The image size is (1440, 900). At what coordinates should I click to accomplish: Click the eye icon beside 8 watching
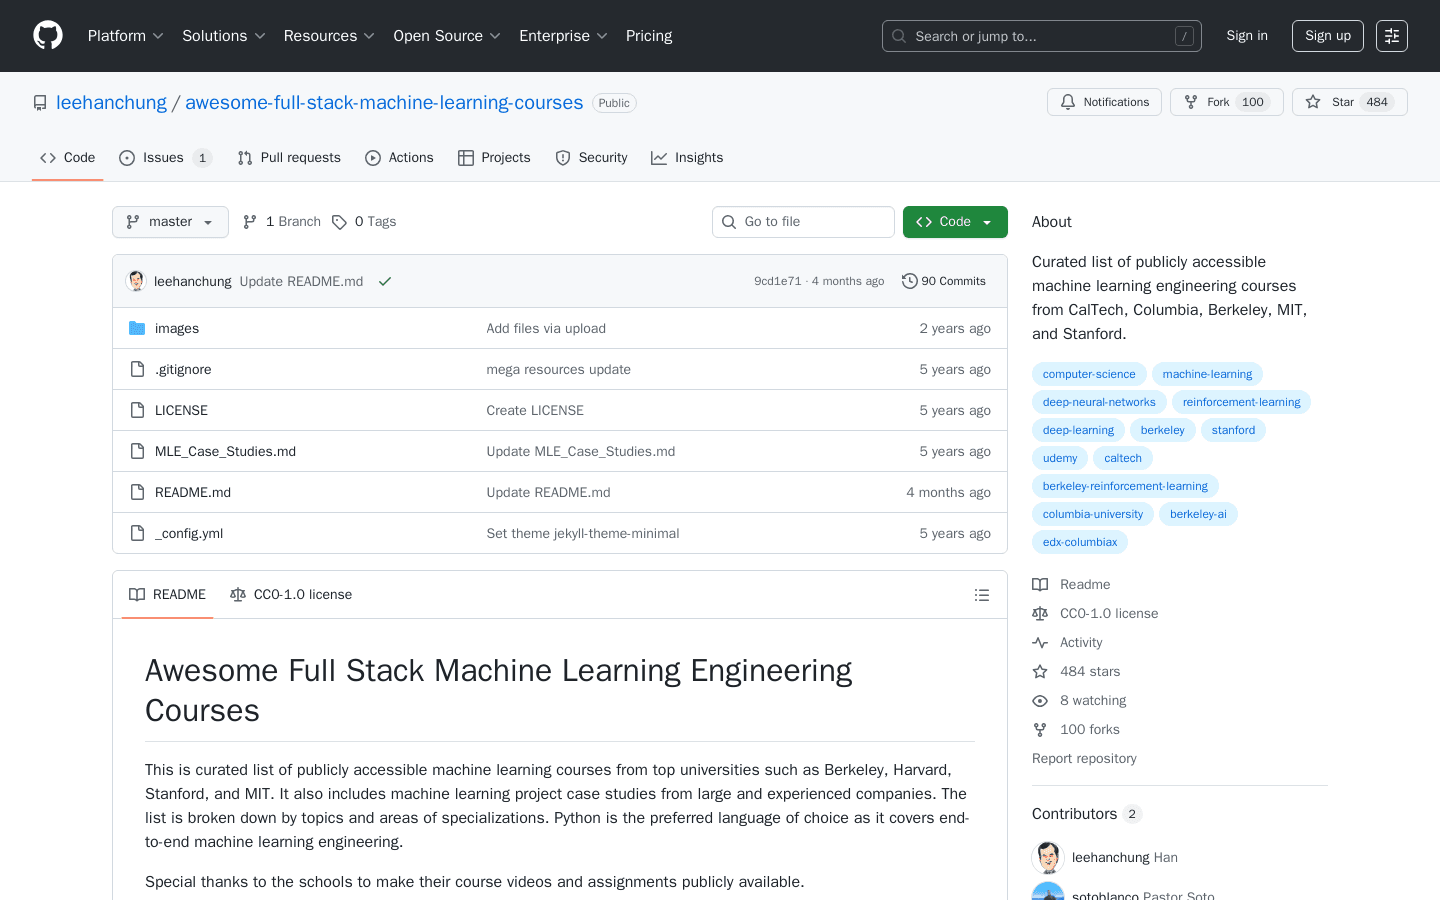tap(1040, 700)
